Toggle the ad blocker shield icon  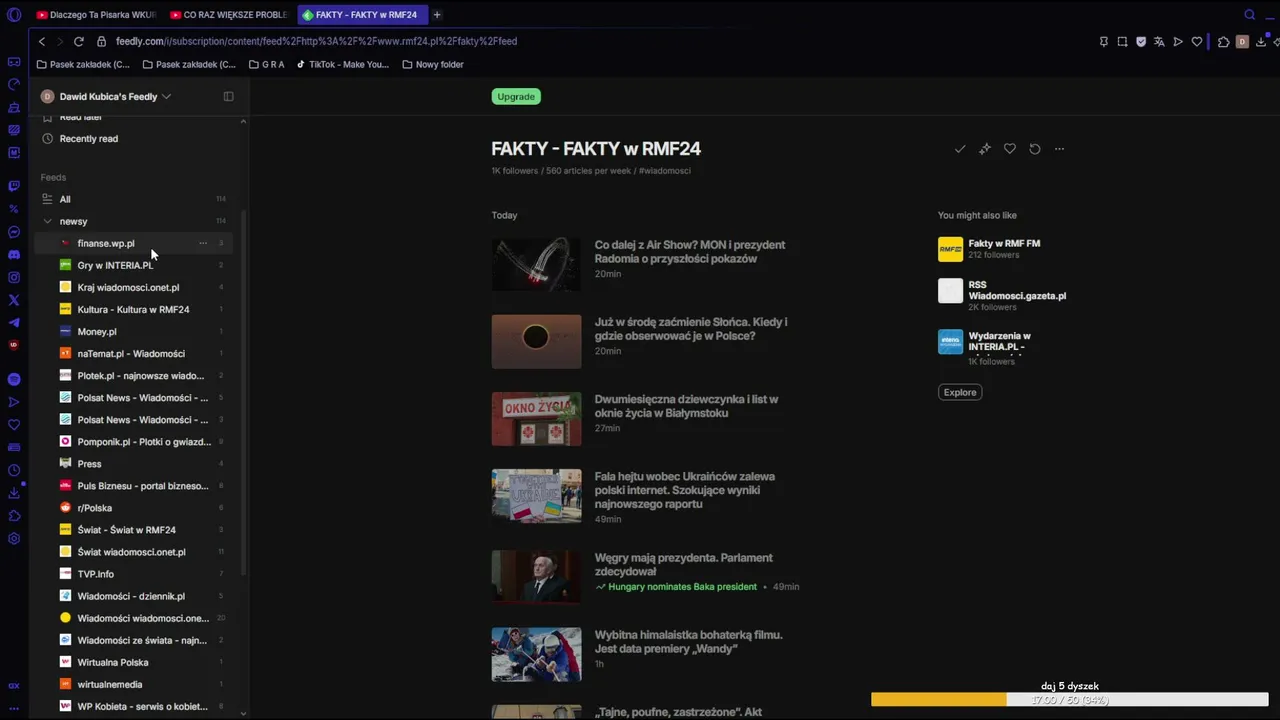click(x=1141, y=42)
